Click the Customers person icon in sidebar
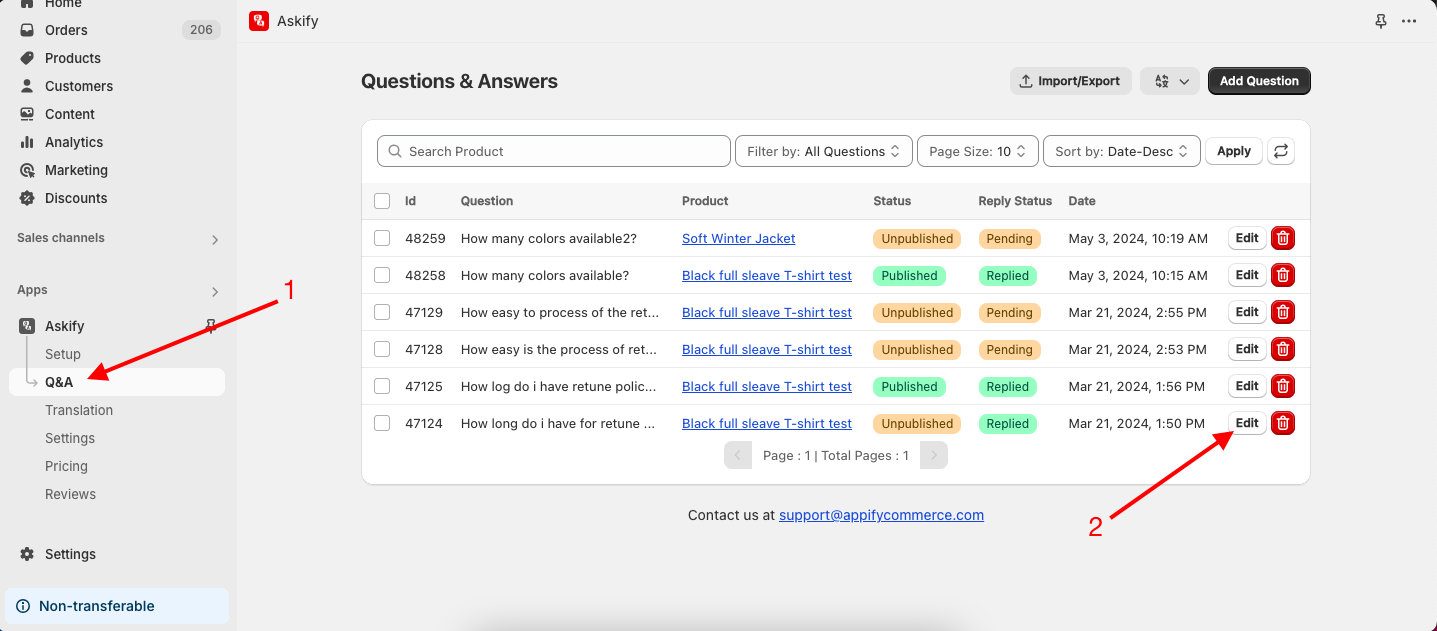The height and width of the screenshot is (631, 1437). click(x=27, y=86)
